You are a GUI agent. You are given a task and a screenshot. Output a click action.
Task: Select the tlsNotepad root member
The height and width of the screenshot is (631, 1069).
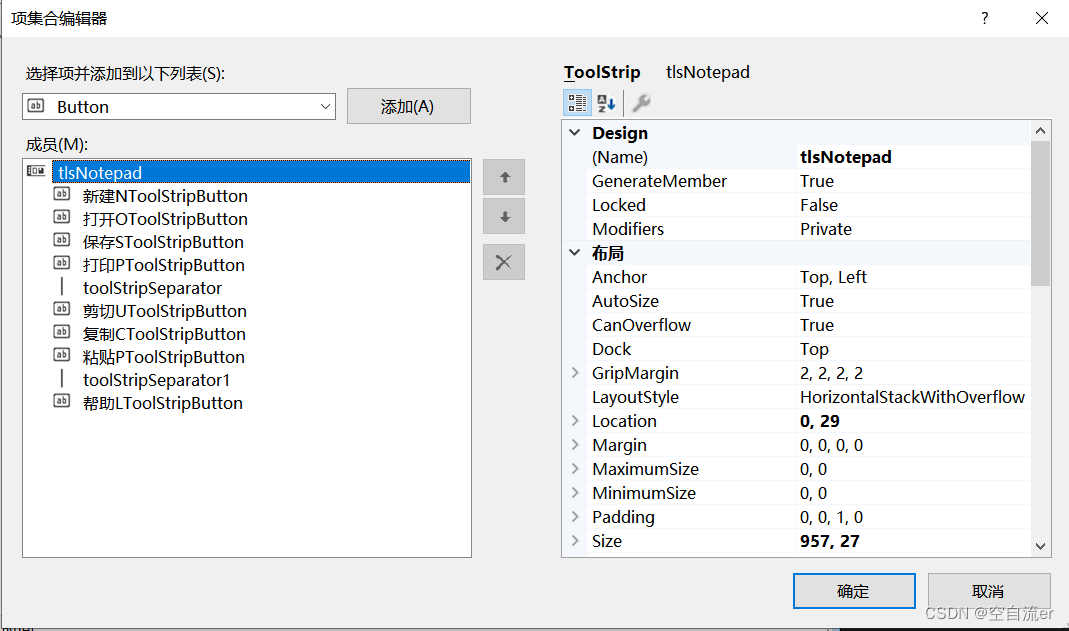pyautogui.click(x=100, y=172)
